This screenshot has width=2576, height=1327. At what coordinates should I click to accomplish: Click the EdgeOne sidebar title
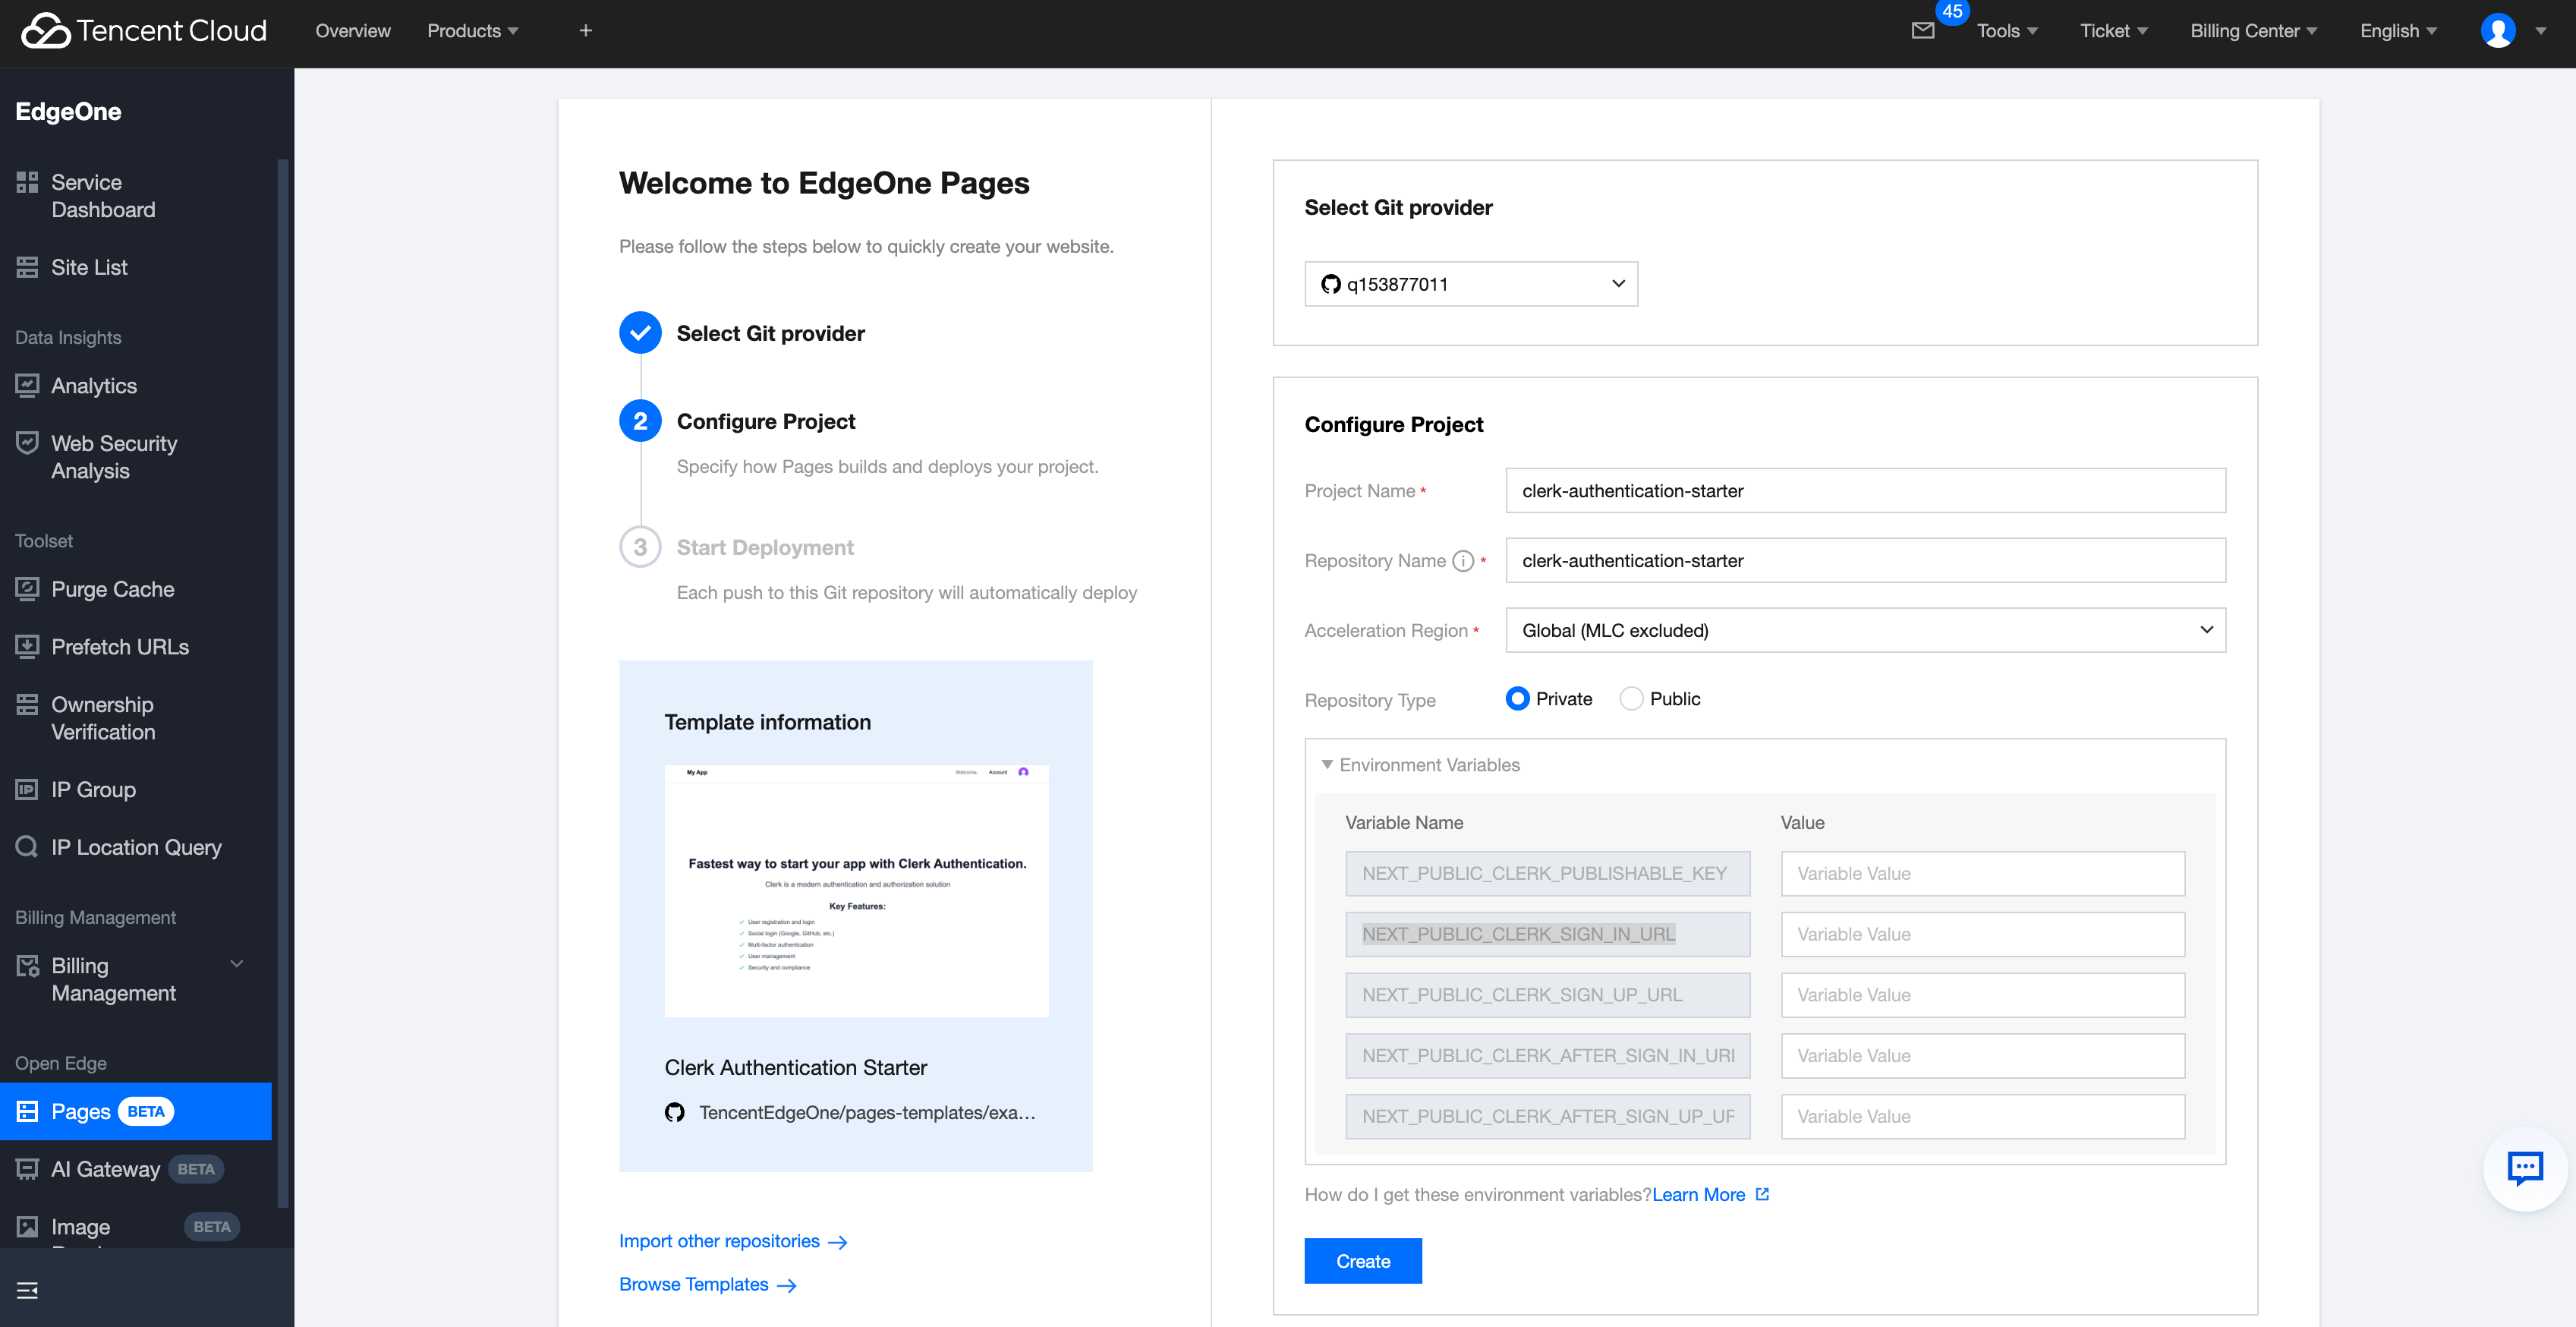[68, 111]
